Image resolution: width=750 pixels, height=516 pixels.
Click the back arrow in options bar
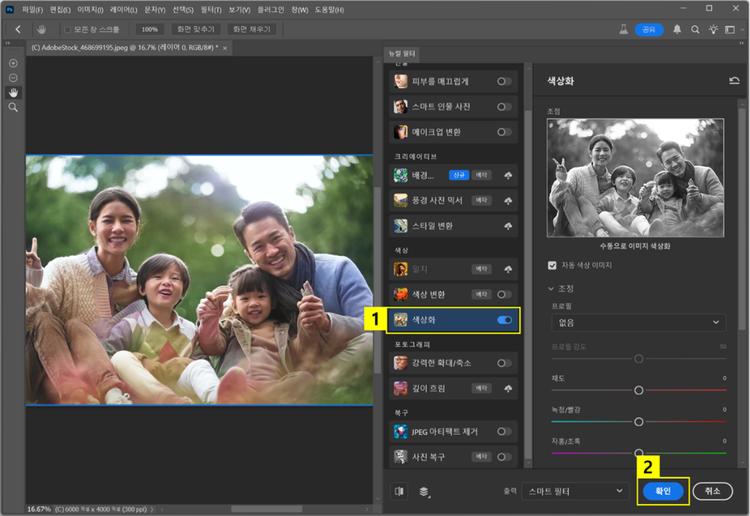[x=18, y=30]
